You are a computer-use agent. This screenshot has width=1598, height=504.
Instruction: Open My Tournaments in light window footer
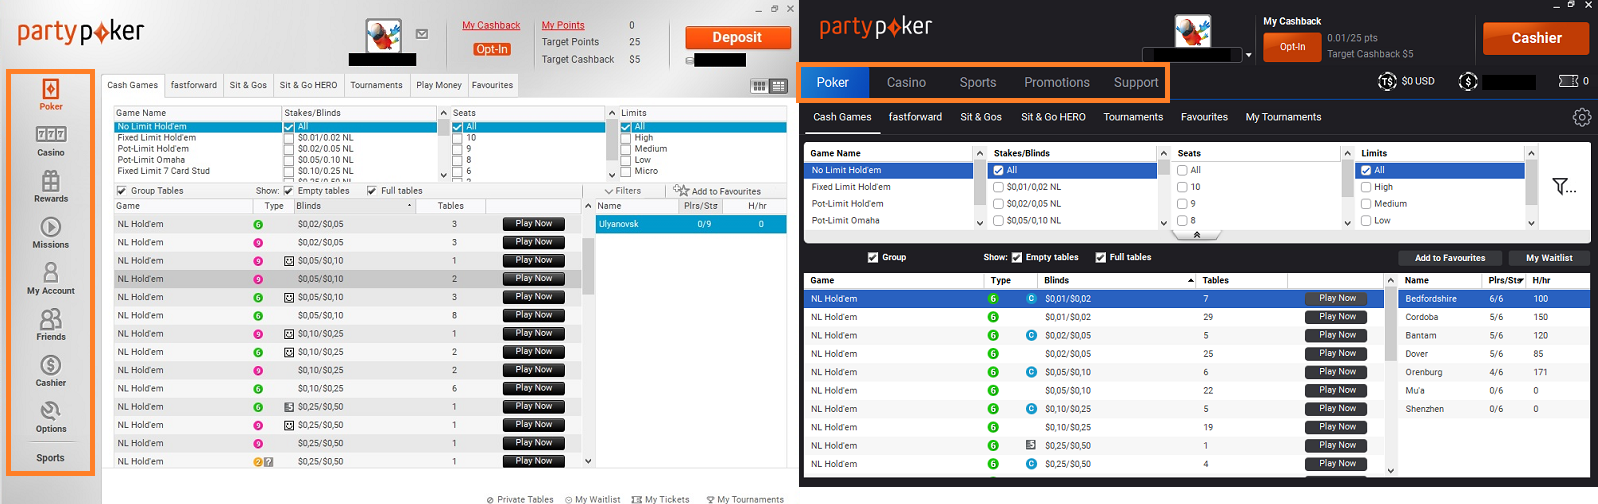tap(744, 499)
